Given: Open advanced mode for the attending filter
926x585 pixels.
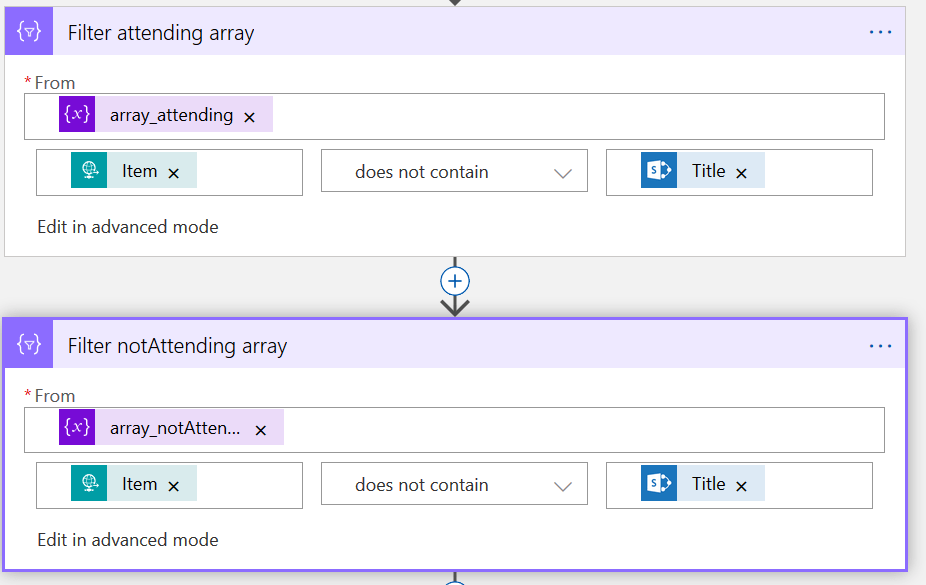Looking at the screenshot, I should coord(128,227).
